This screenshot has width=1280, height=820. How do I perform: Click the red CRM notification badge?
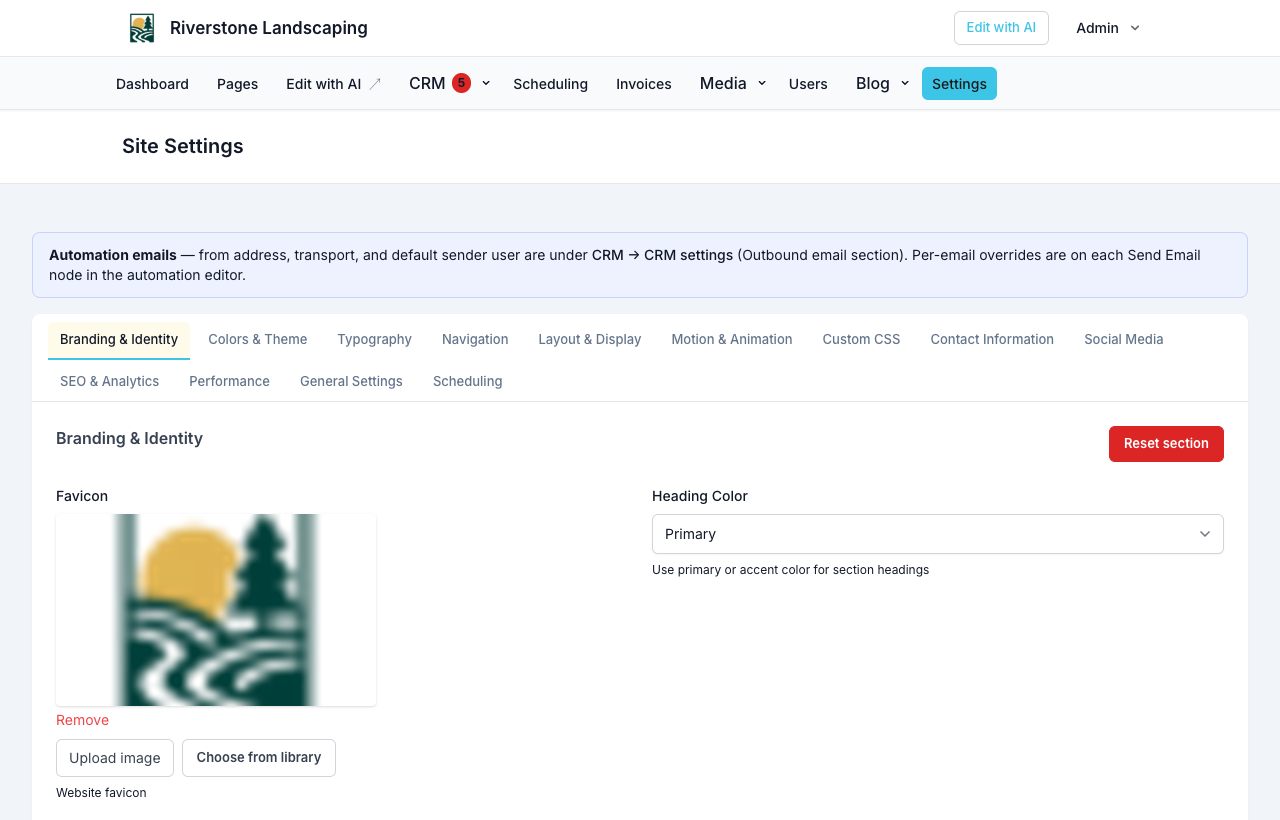(x=461, y=83)
